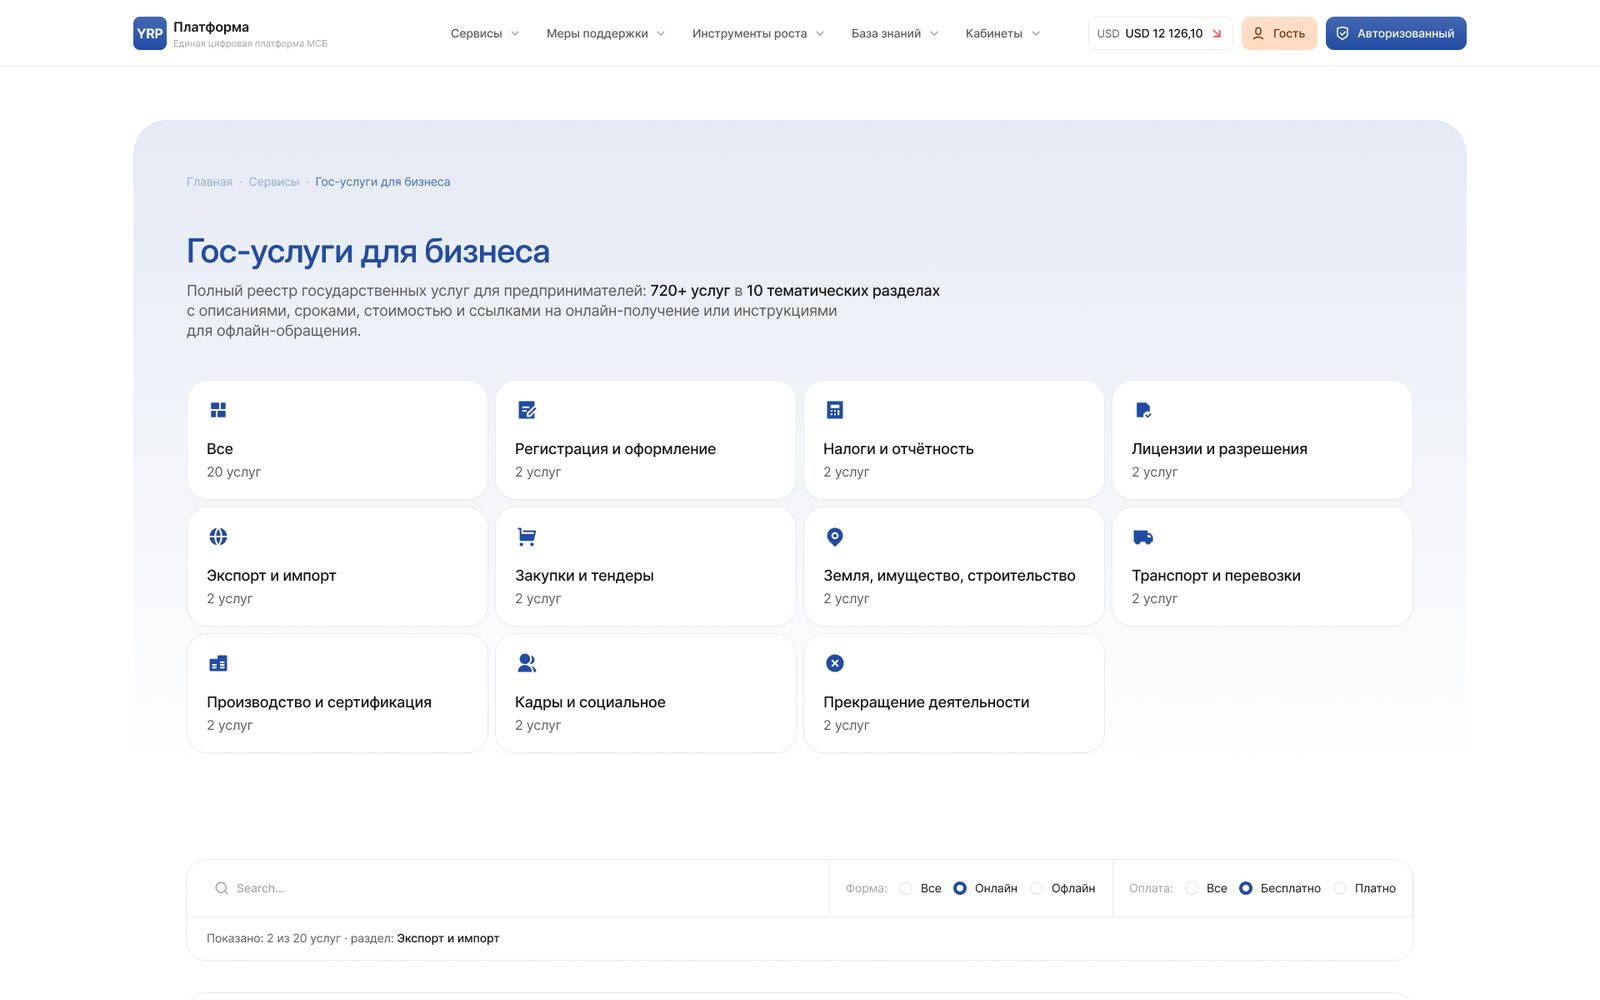Open the Налоги и отчётность card label

tap(898, 449)
